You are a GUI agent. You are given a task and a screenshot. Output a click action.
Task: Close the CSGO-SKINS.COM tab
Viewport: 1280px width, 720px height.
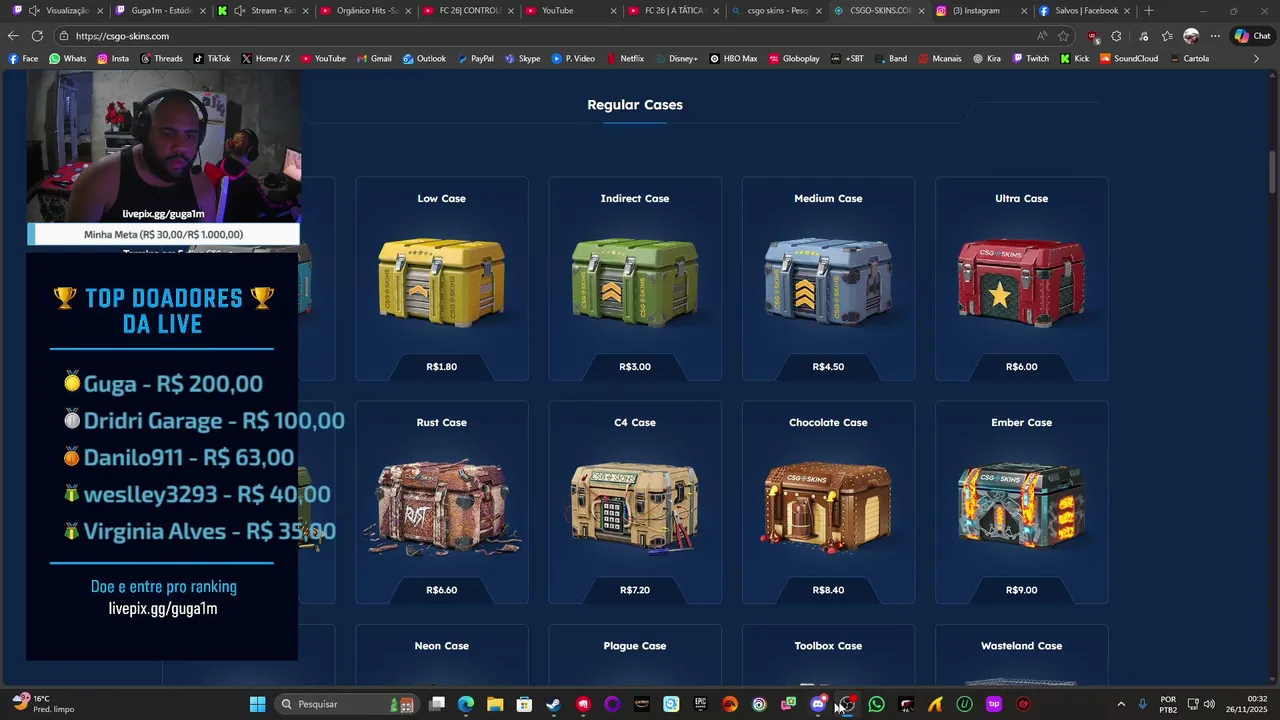(921, 11)
